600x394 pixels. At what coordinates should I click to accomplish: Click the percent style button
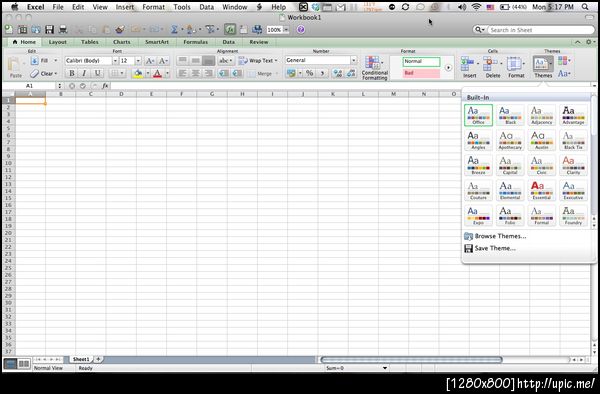(x=310, y=73)
